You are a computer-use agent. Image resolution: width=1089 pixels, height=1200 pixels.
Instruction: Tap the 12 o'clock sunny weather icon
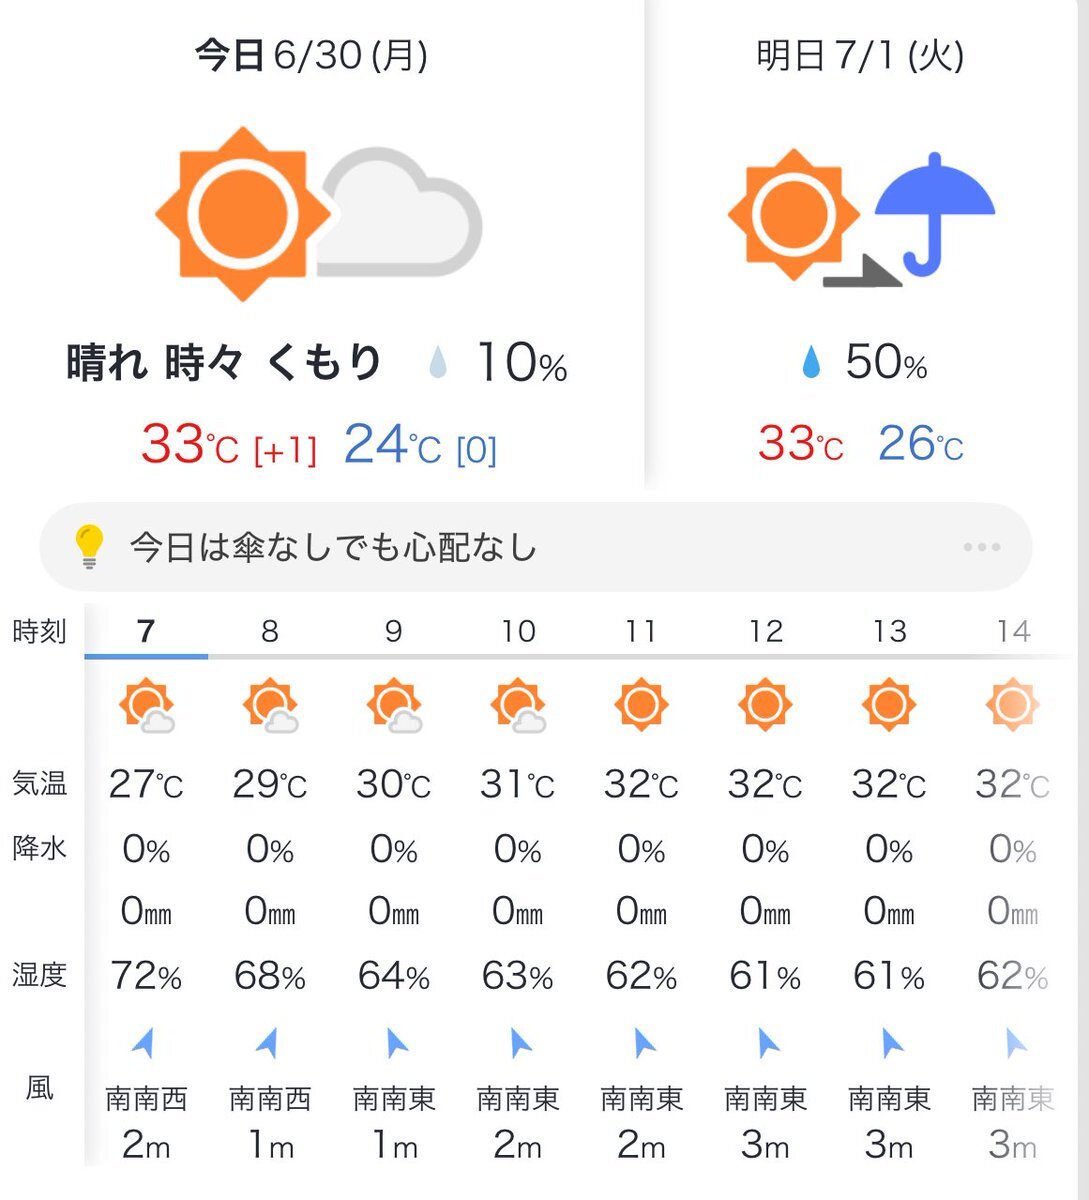(x=765, y=704)
